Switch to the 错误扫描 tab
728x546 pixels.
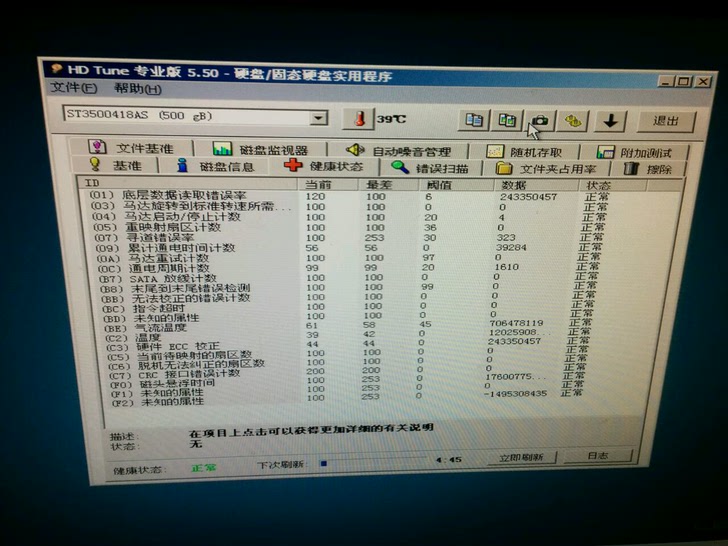(x=430, y=168)
